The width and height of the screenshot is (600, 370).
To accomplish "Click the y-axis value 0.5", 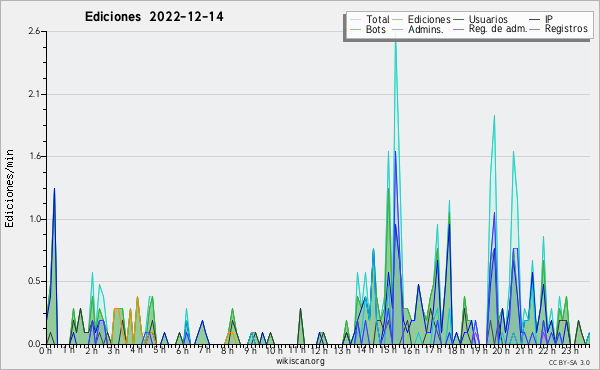I will pyautogui.click(x=34, y=282).
